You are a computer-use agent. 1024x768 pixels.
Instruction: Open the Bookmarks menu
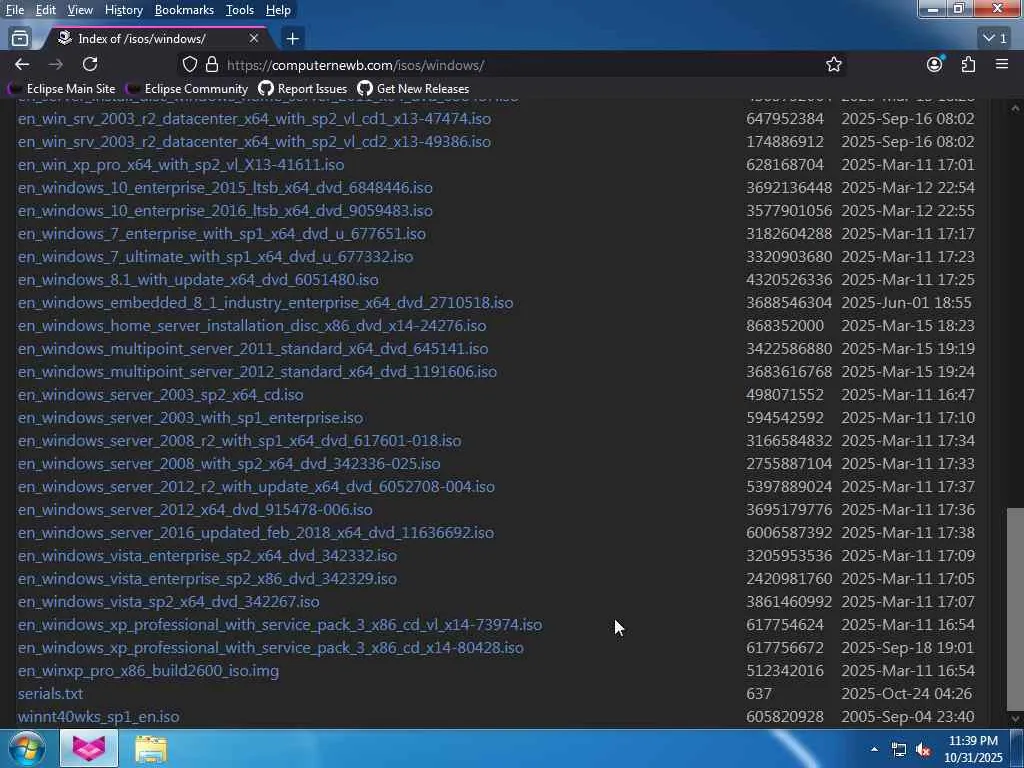pos(184,10)
